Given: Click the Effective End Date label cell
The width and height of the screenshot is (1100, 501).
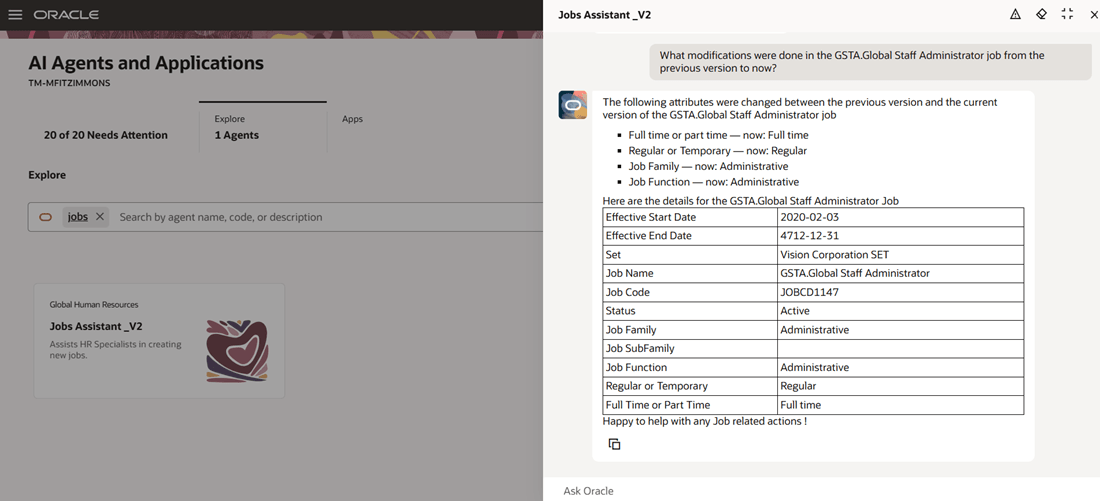Looking at the screenshot, I should 690,236.
